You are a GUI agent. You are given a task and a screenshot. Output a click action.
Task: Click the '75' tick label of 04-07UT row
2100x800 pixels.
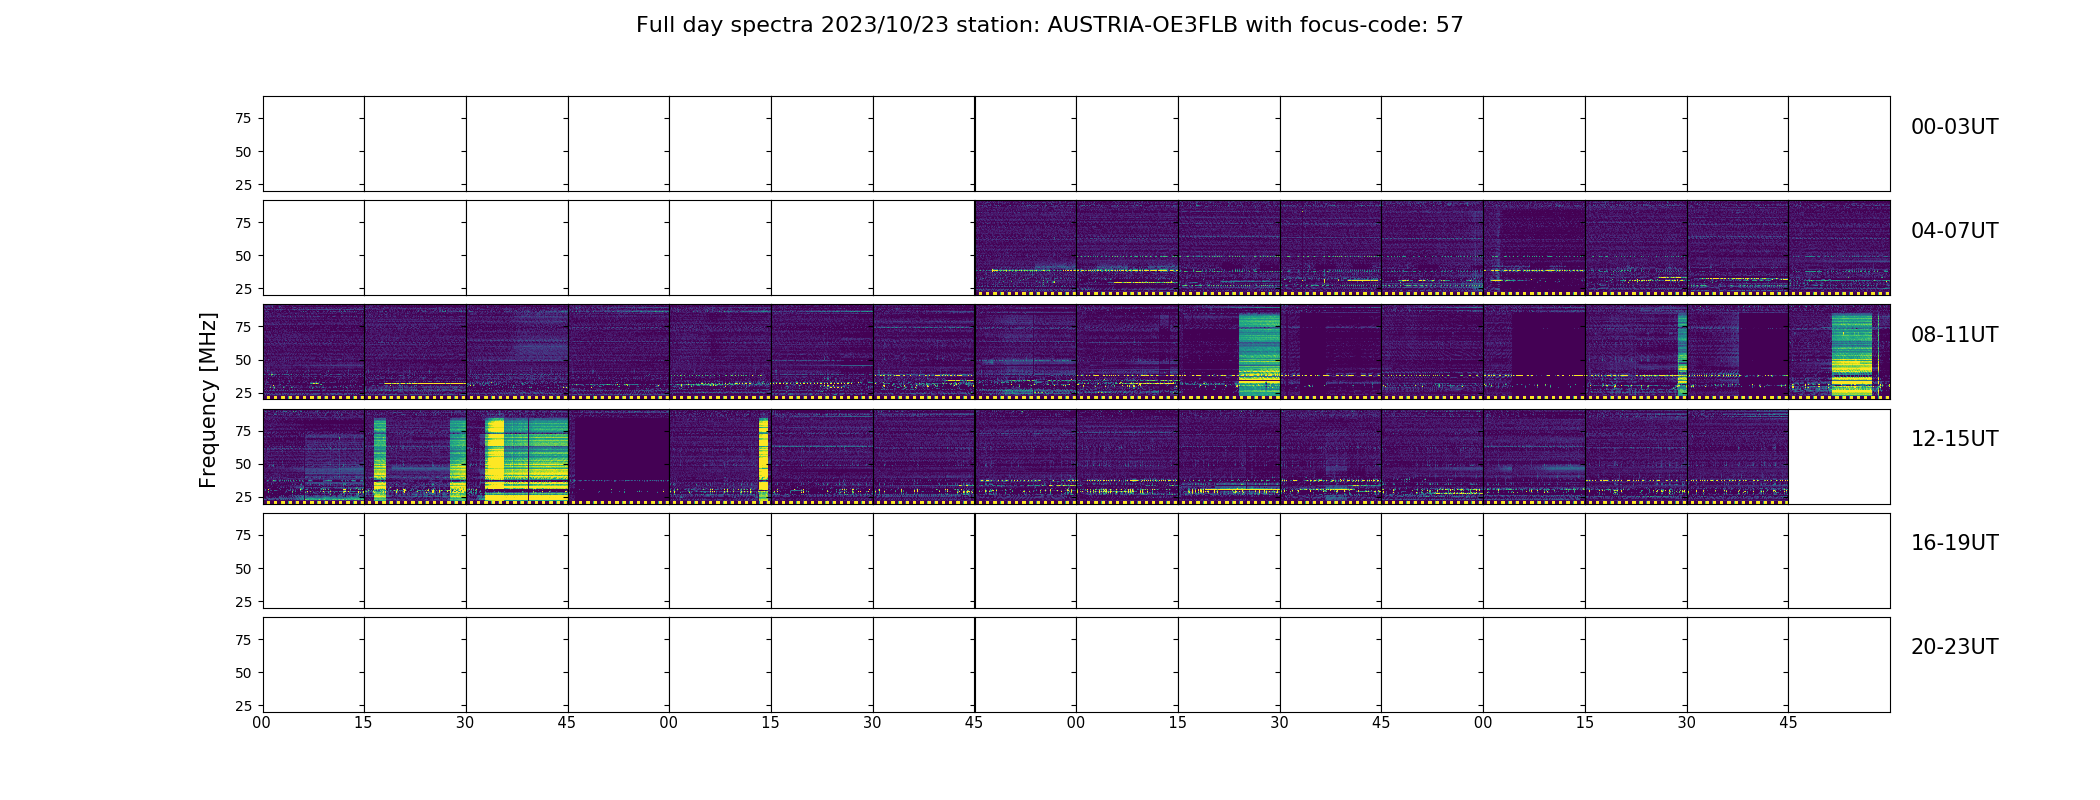243,223
